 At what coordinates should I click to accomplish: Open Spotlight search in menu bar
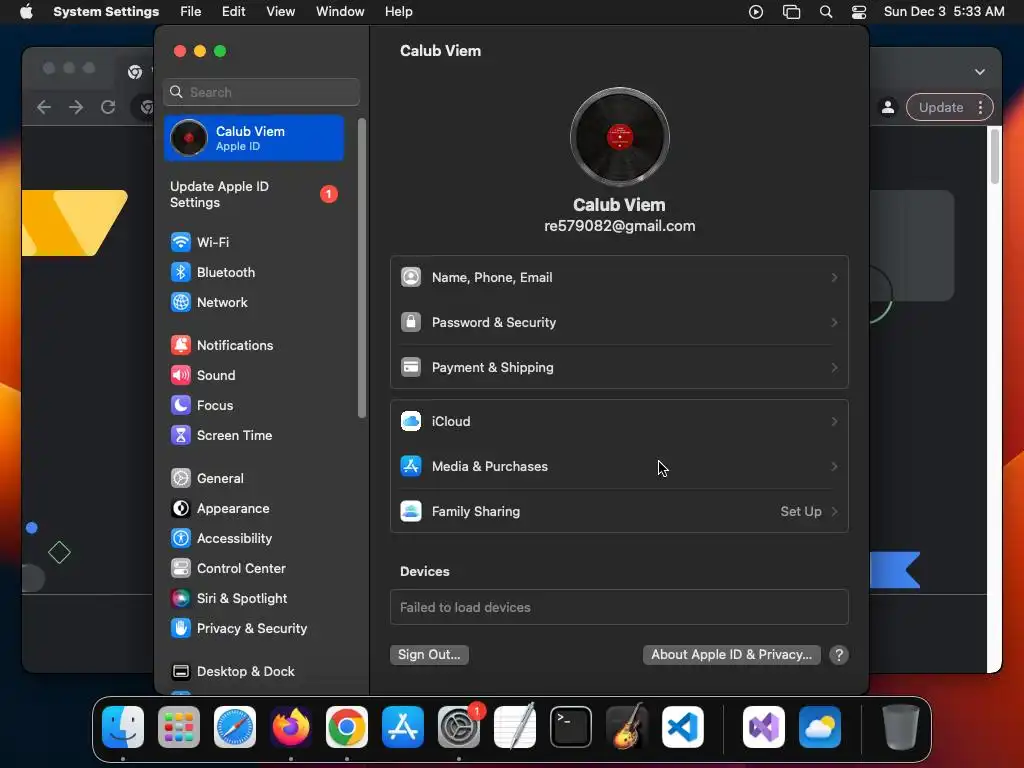[x=825, y=12]
